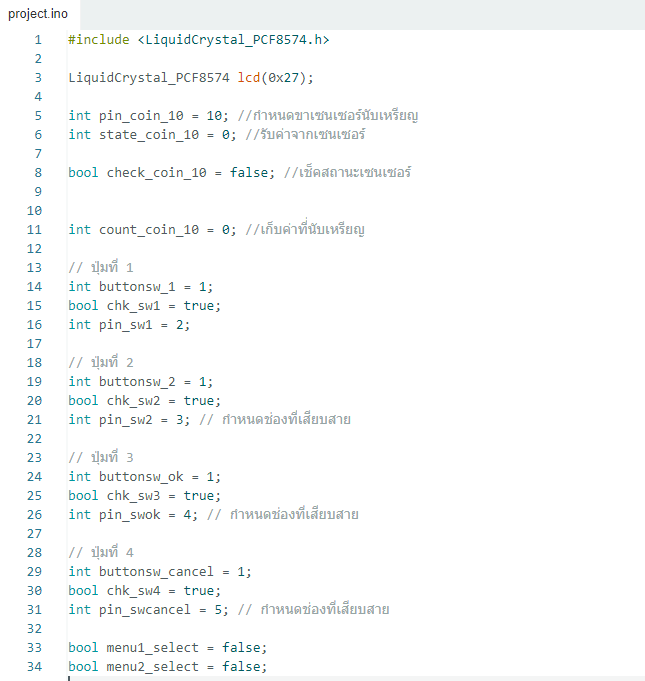Click the check_coin_10 = false line
Screen dimensions: 645x681
point(239,173)
